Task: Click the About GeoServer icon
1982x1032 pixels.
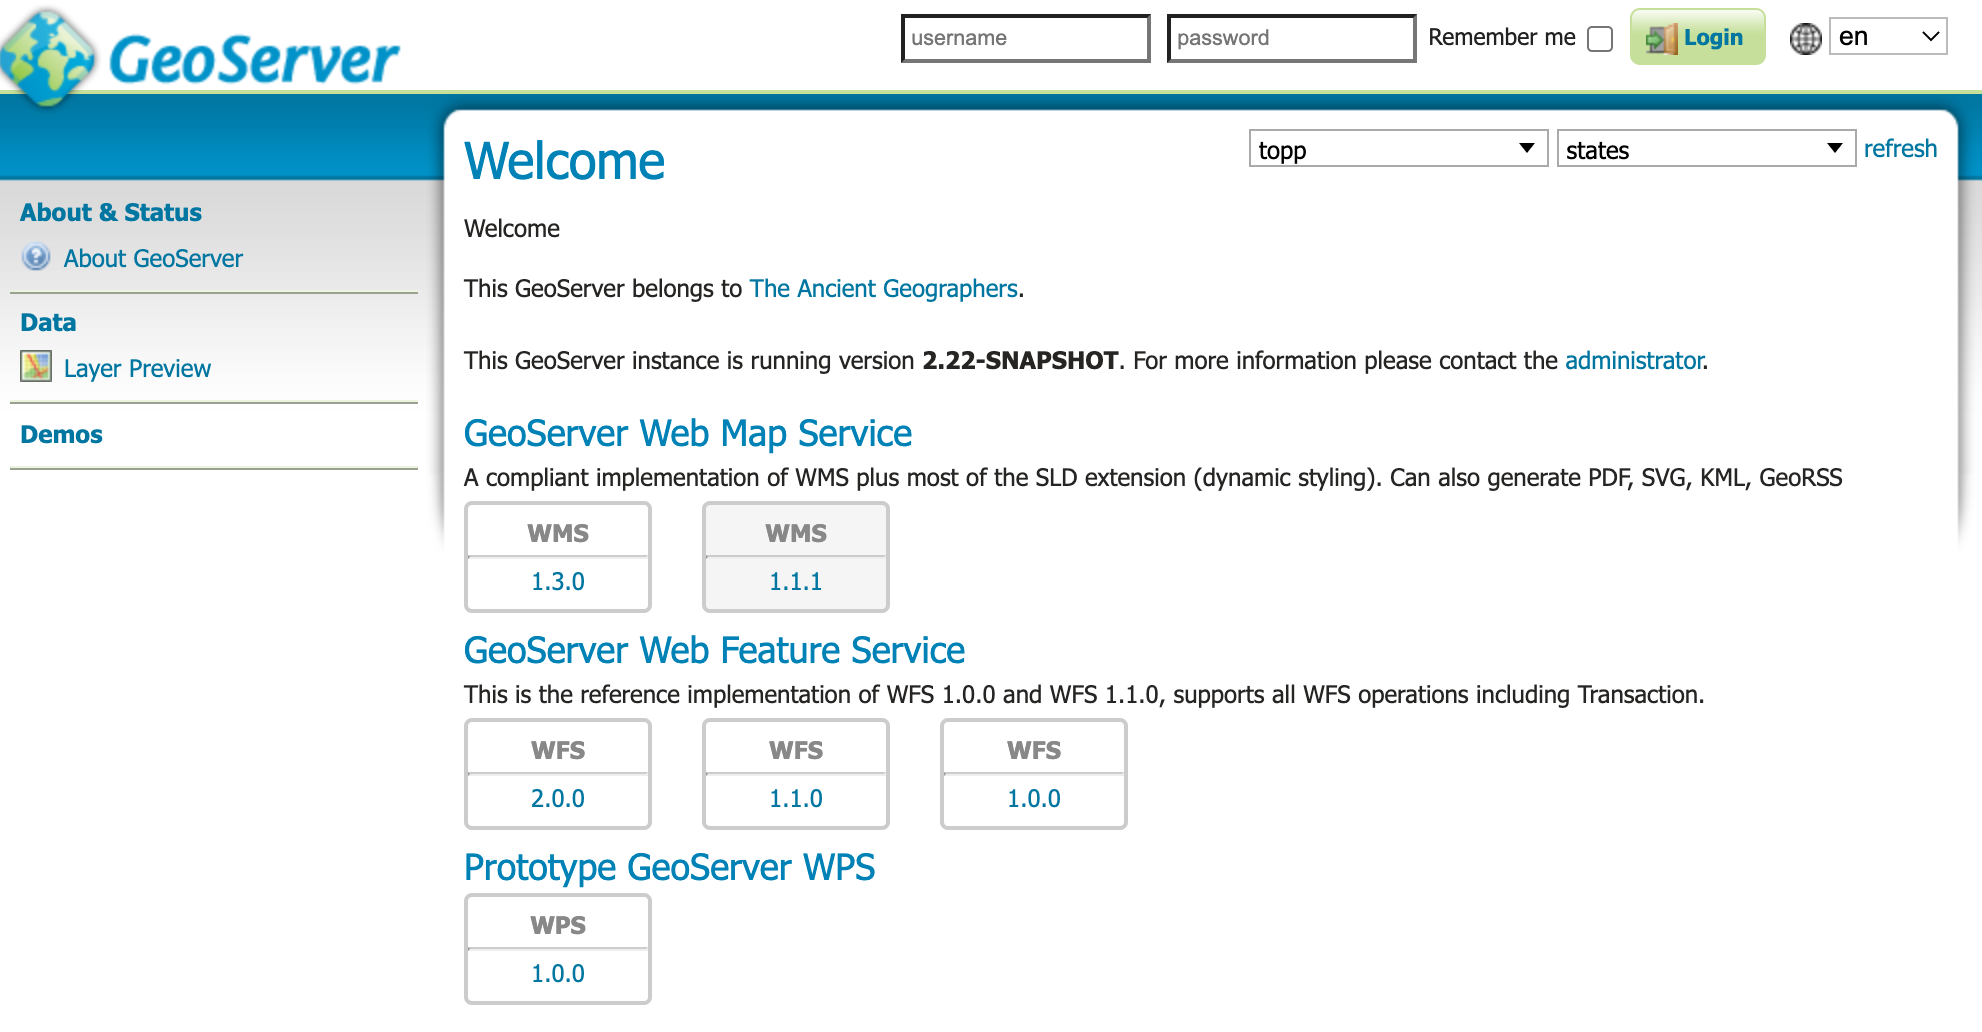Action: click(36, 257)
